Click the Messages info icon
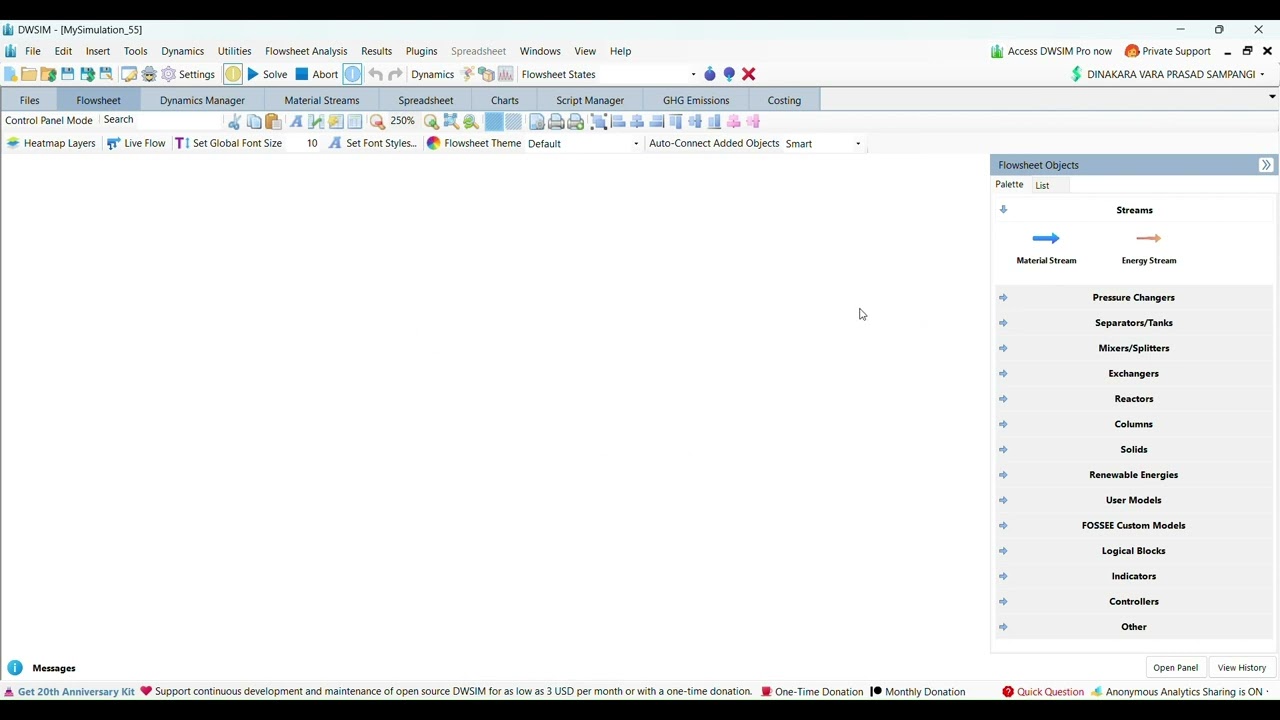The width and height of the screenshot is (1280, 720). 15,668
